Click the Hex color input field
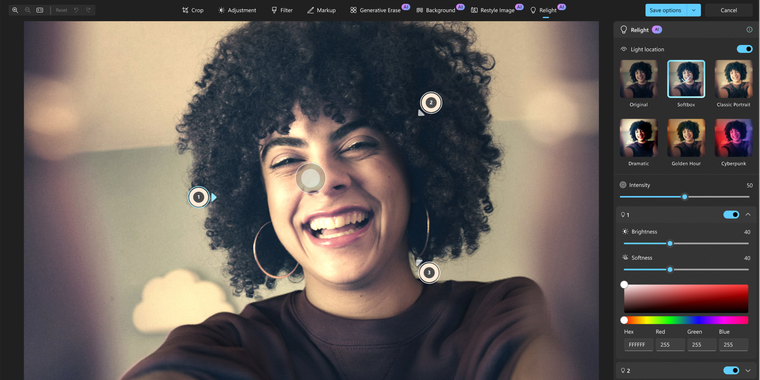This screenshot has height=380, width=760. pos(638,345)
